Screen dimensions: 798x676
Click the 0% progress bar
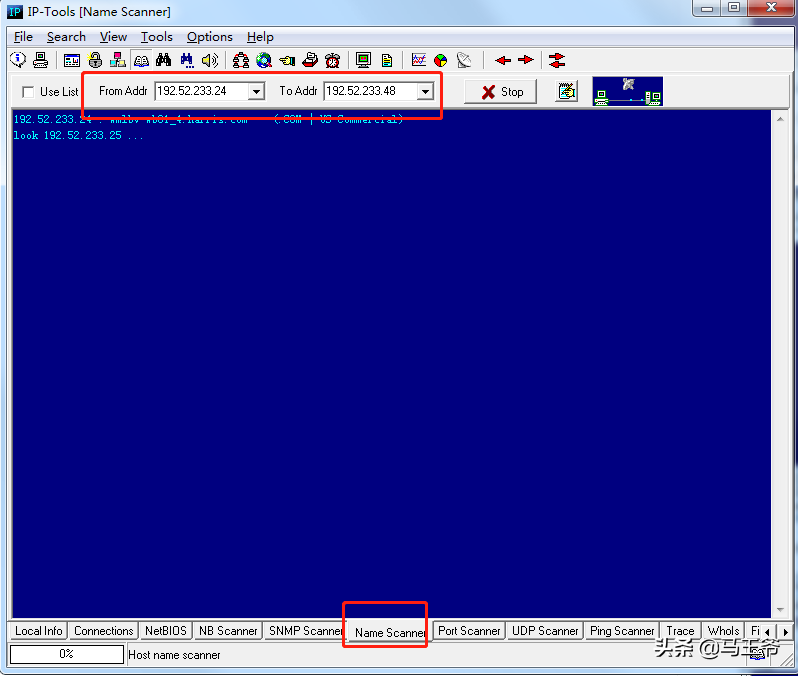[x=66, y=654]
